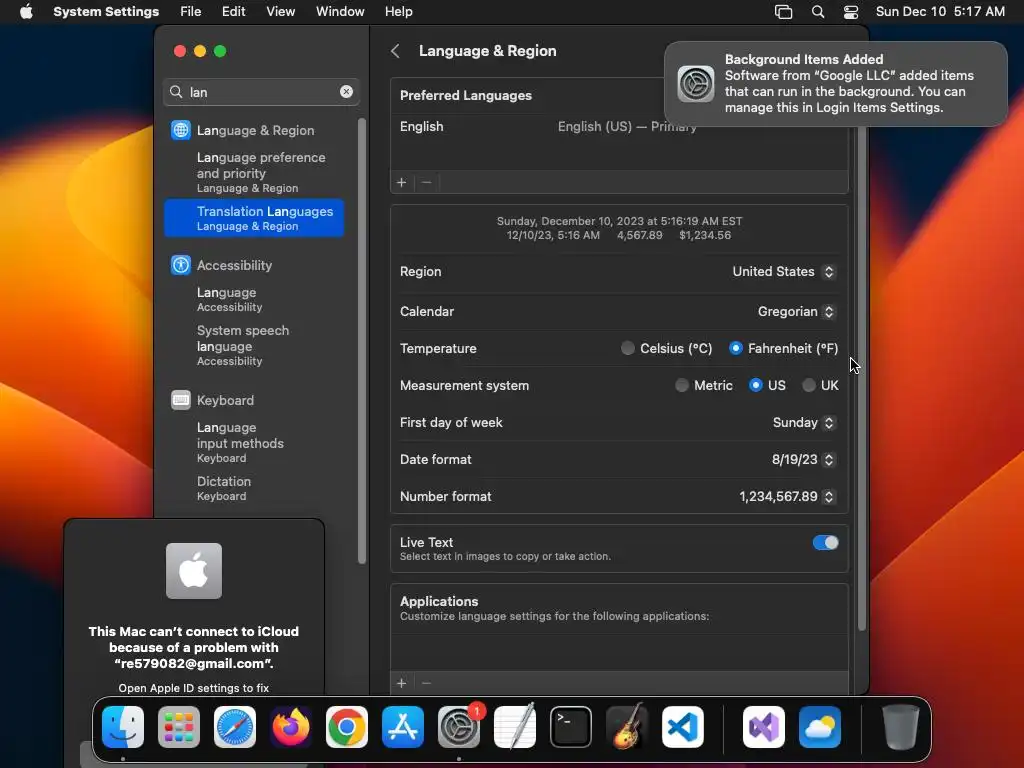Screen dimensions: 1024x768
Task: Open the Edit menu
Action: (234, 12)
